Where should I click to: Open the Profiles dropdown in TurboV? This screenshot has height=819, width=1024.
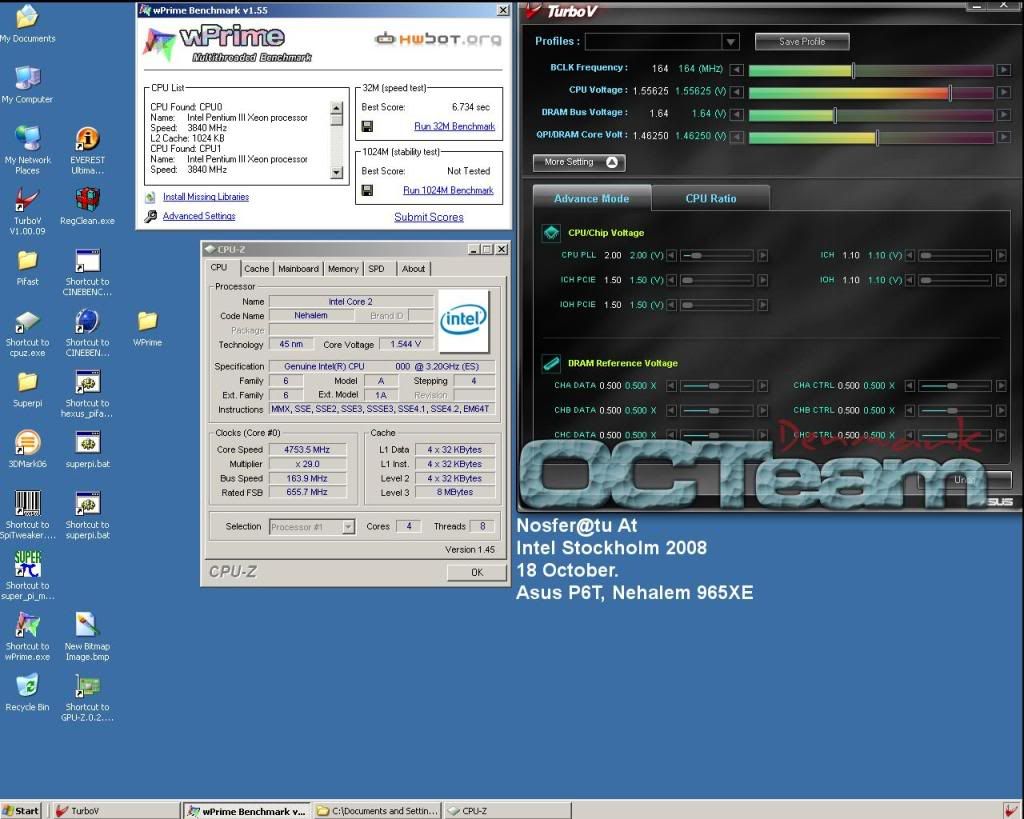(x=731, y=42)
